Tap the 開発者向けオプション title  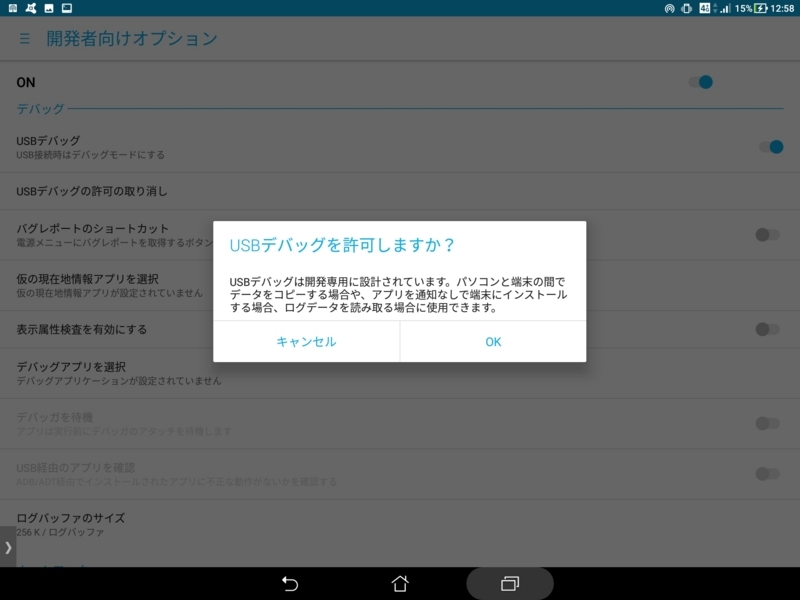click(x=132, y=39)
